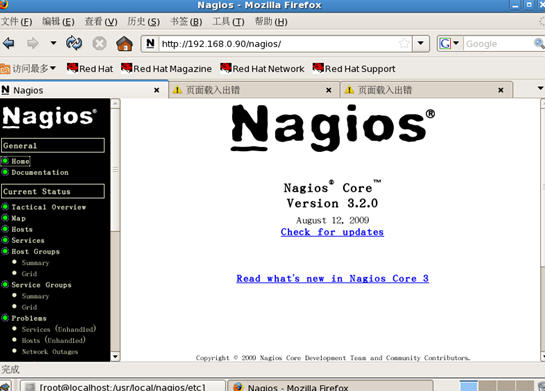545x391 pixels.
Task: Go back with the Back arrow
Action: [9, 43]
